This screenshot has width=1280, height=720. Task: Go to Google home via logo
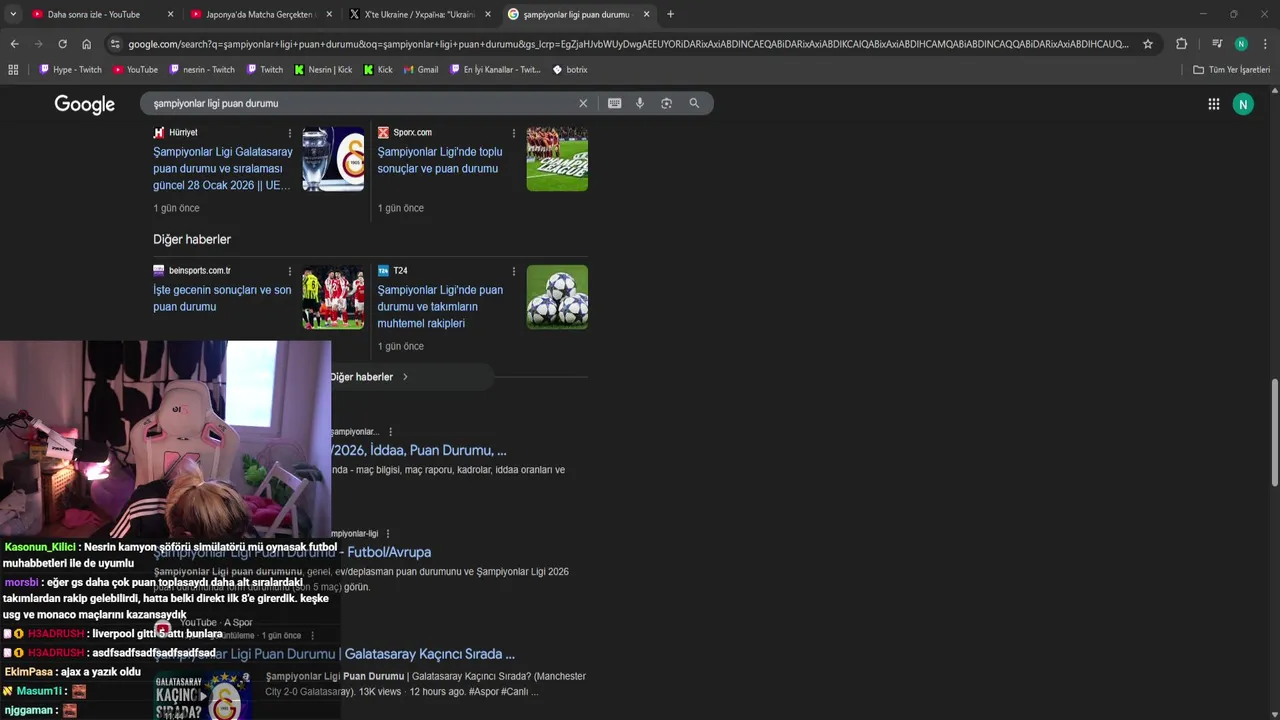point(85,104)
